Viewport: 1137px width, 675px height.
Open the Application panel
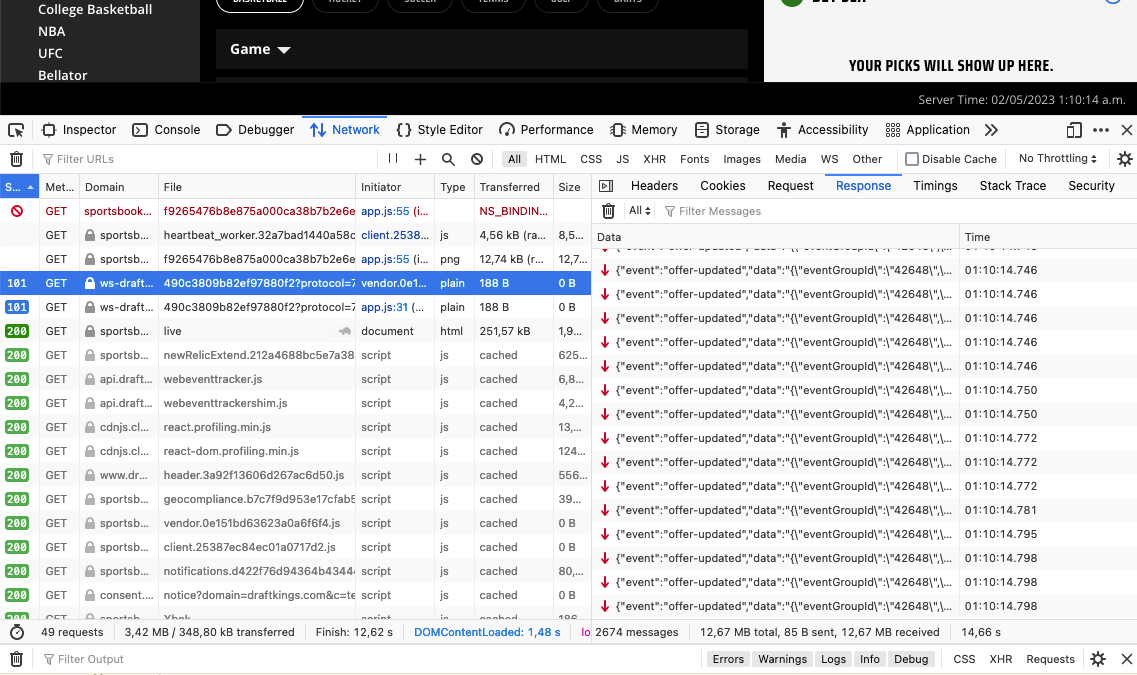coord(927,130)
